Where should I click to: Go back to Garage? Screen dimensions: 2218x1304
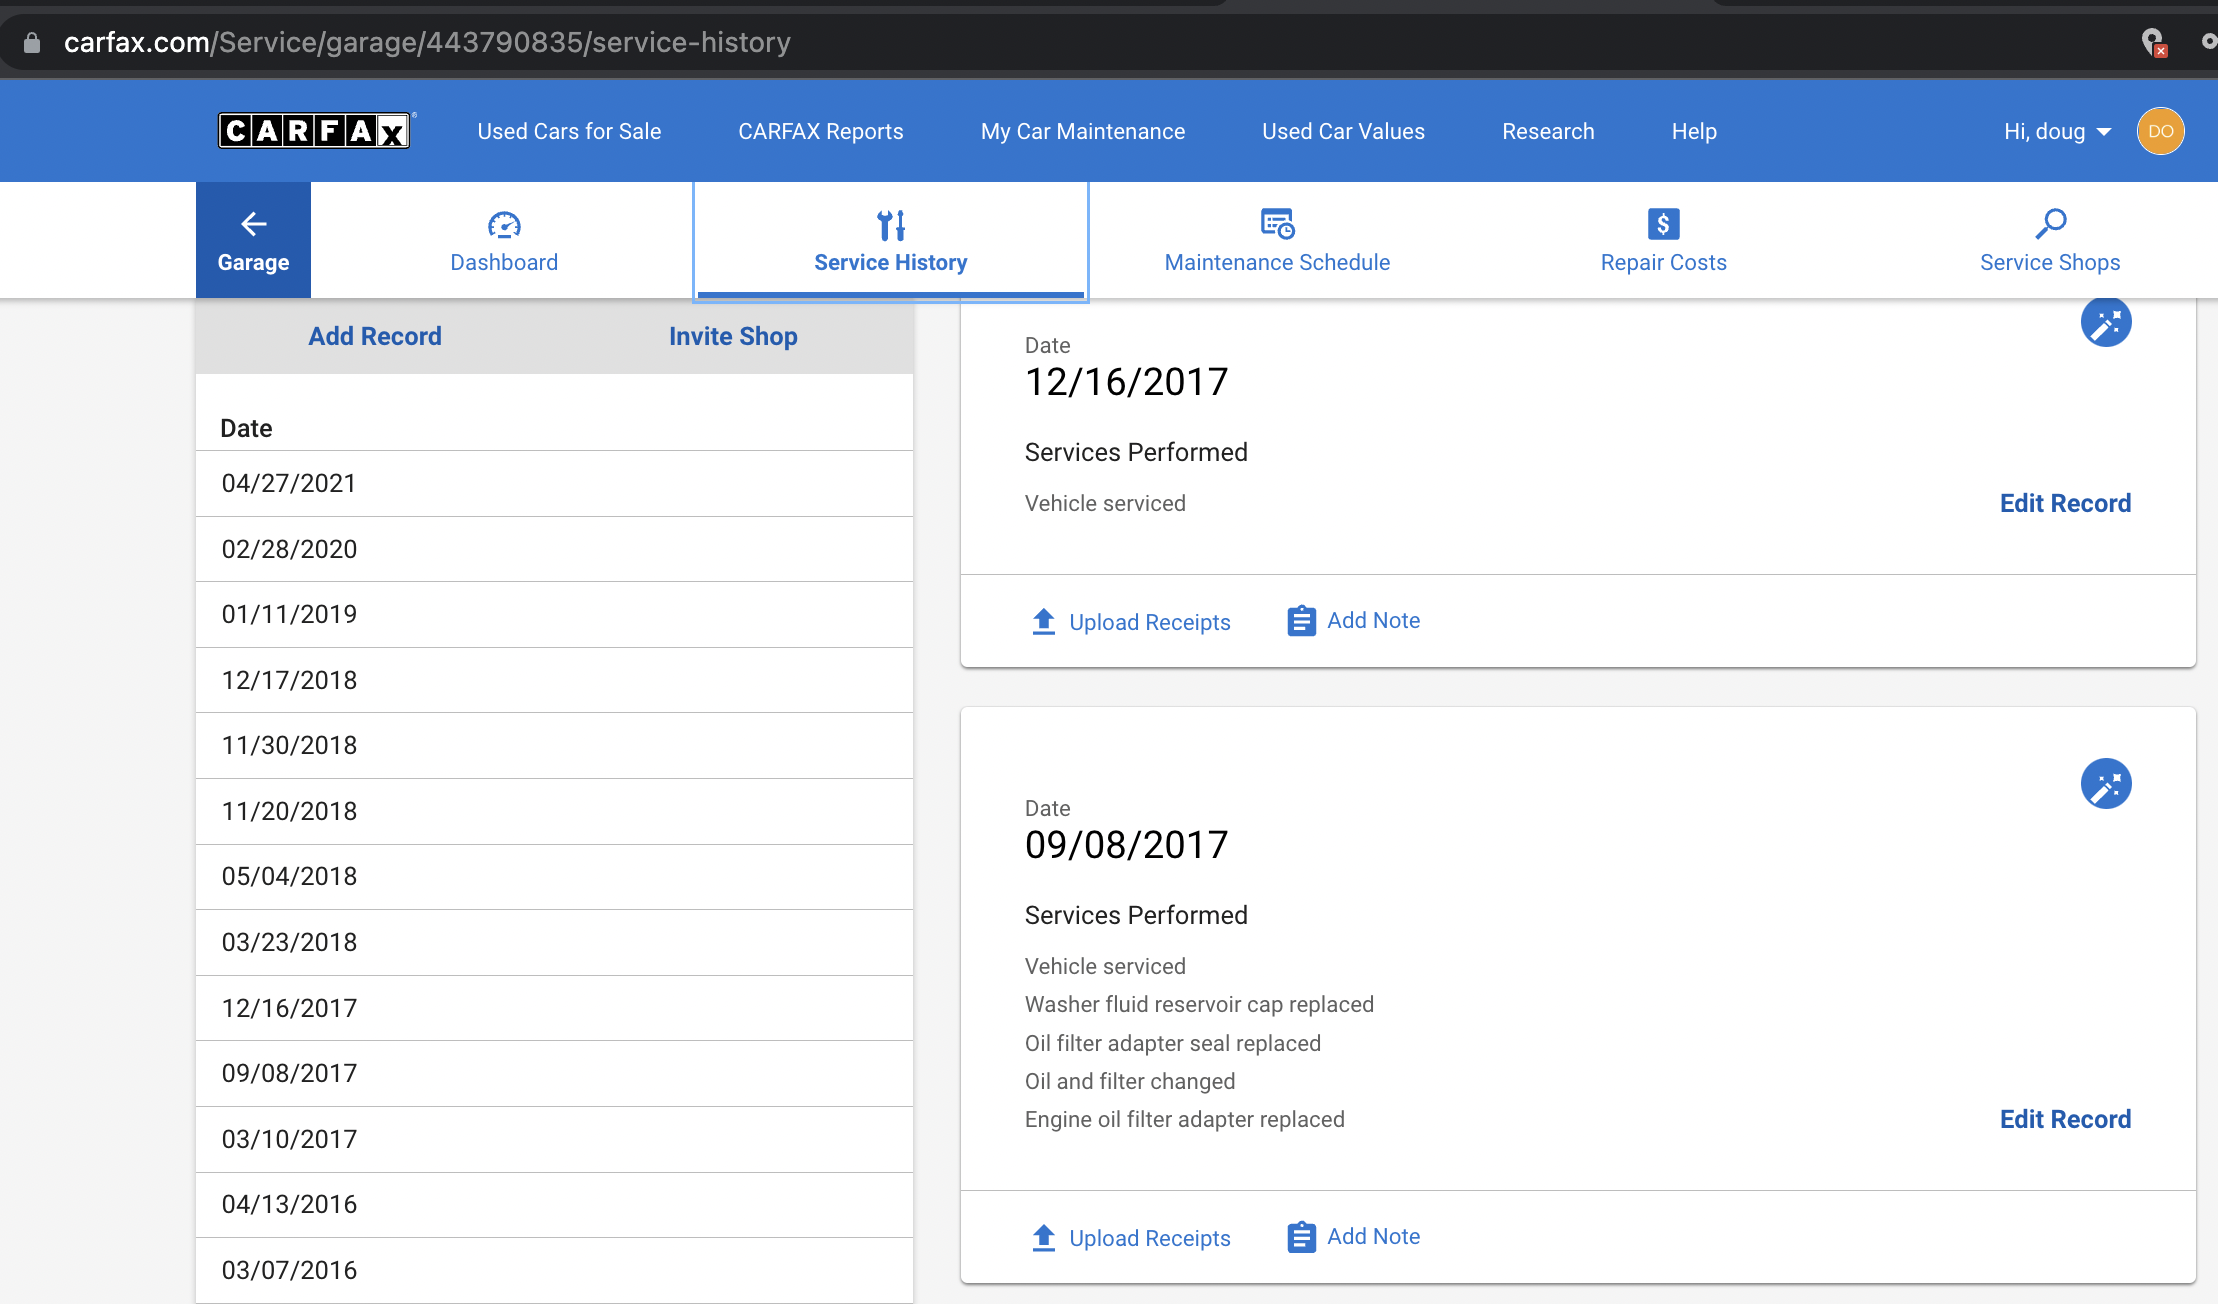253,240
